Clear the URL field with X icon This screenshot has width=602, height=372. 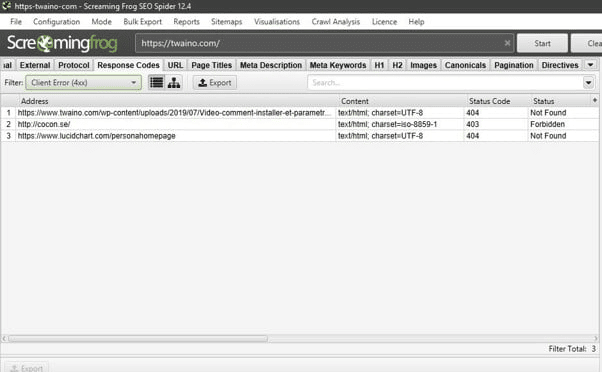(x=507, y=43)
